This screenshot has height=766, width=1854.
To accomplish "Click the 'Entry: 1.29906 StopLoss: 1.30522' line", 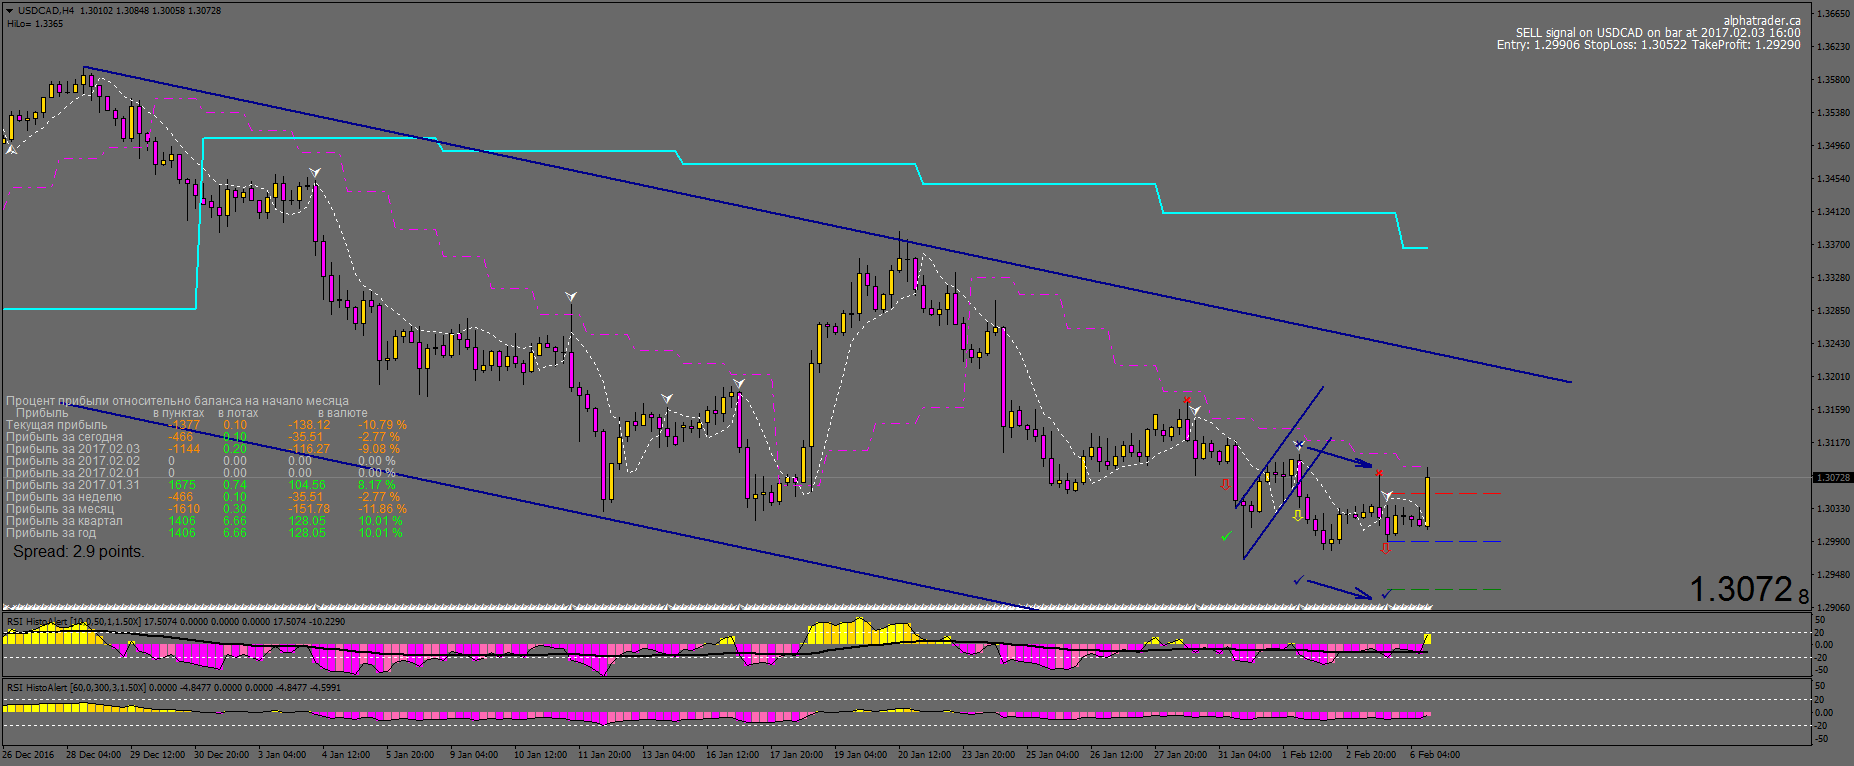I will (x=1648, y=45).
